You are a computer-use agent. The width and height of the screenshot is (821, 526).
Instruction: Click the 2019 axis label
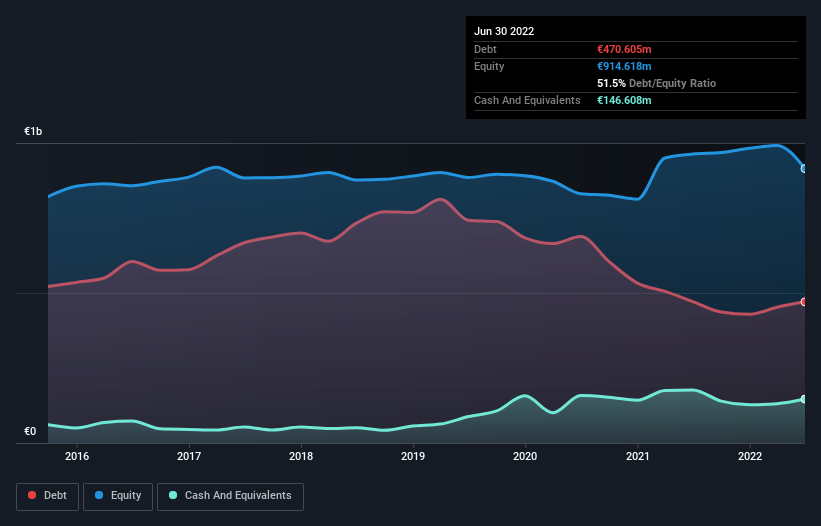click(x=413, y=456)
